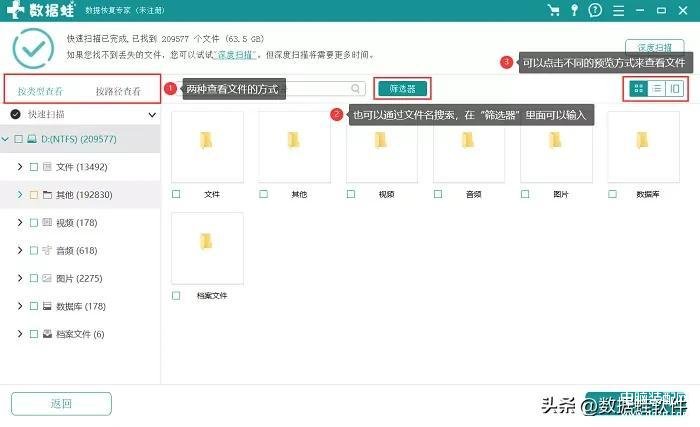The width and height of the screenshot is (700, 427).
Task: Click the D:(NTFS) drive icon
Action: [32, 139]
